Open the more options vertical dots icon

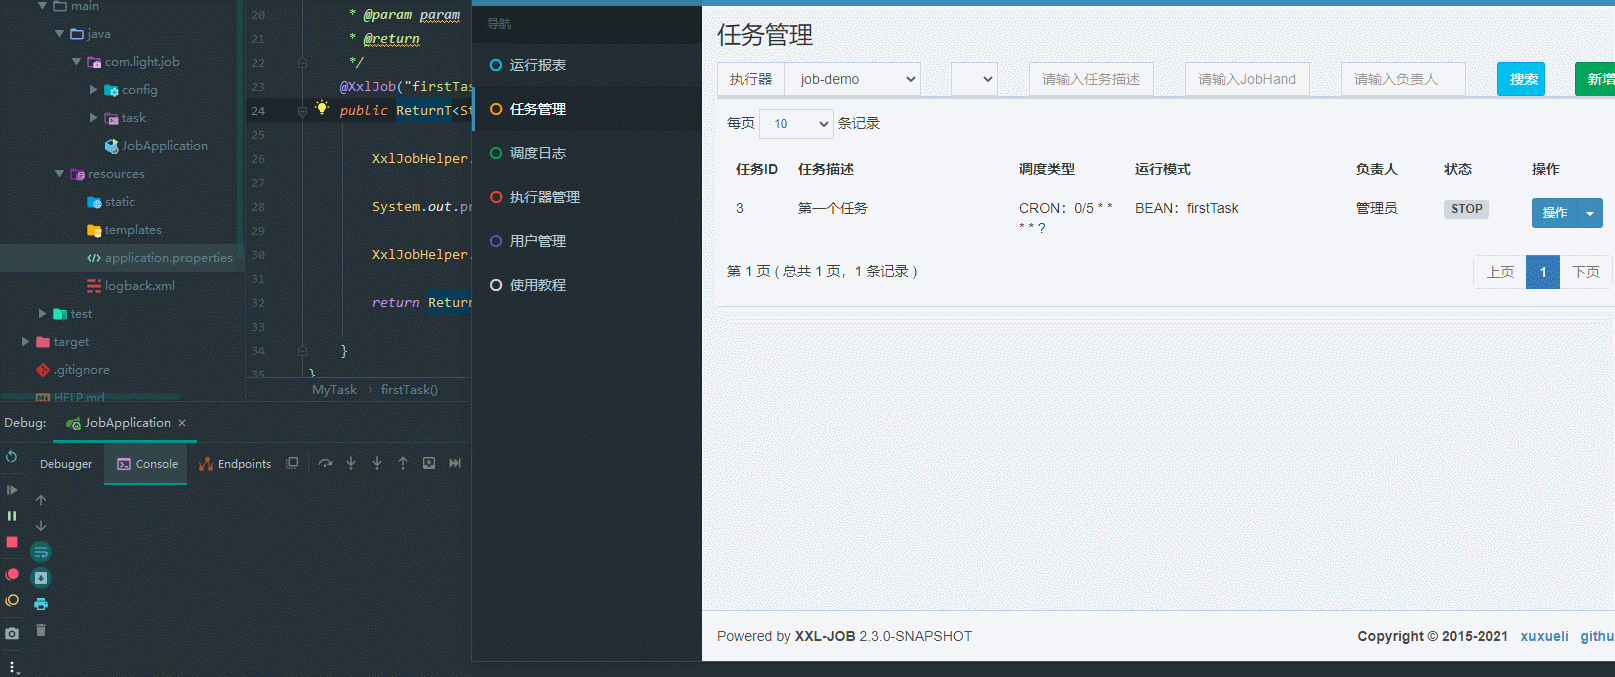12,666
